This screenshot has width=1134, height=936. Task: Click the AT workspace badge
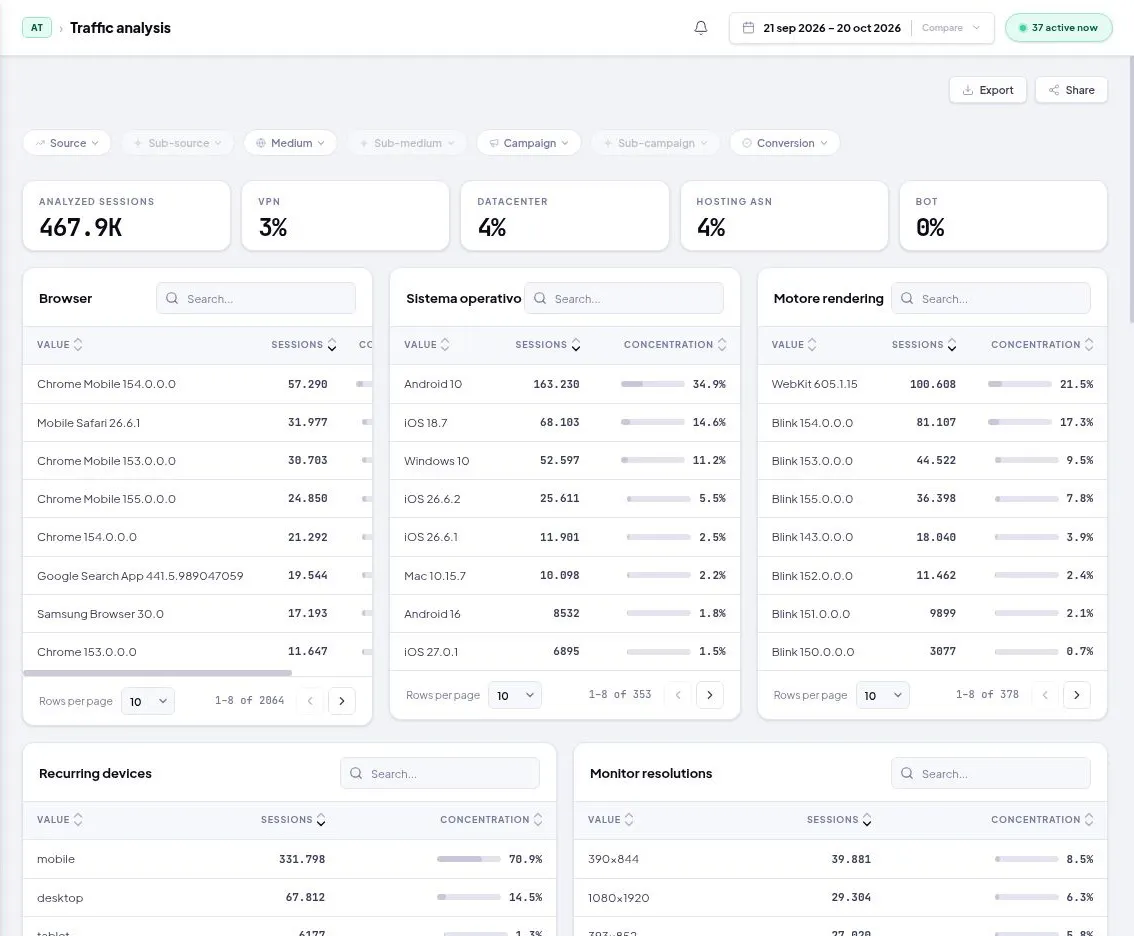tap(37, 27)
